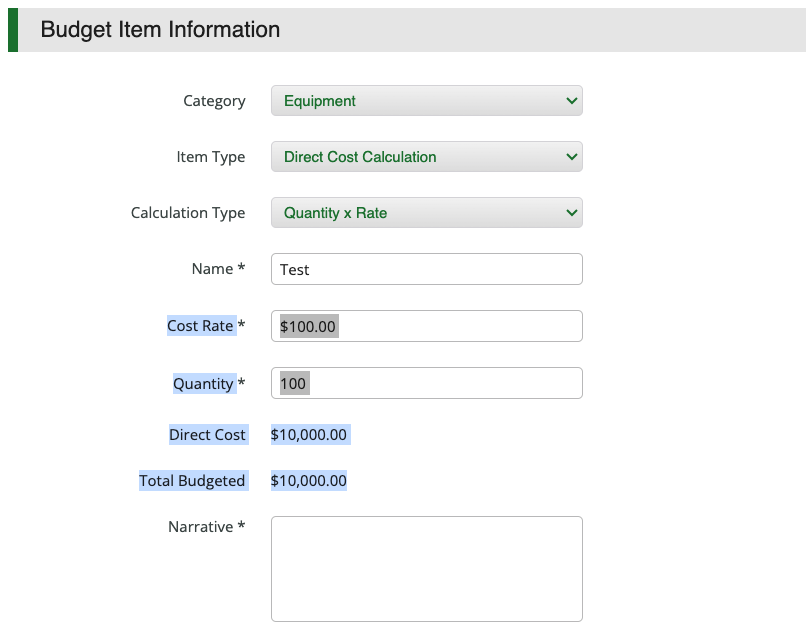Expand the Item Type dropdown

[426, 157]
